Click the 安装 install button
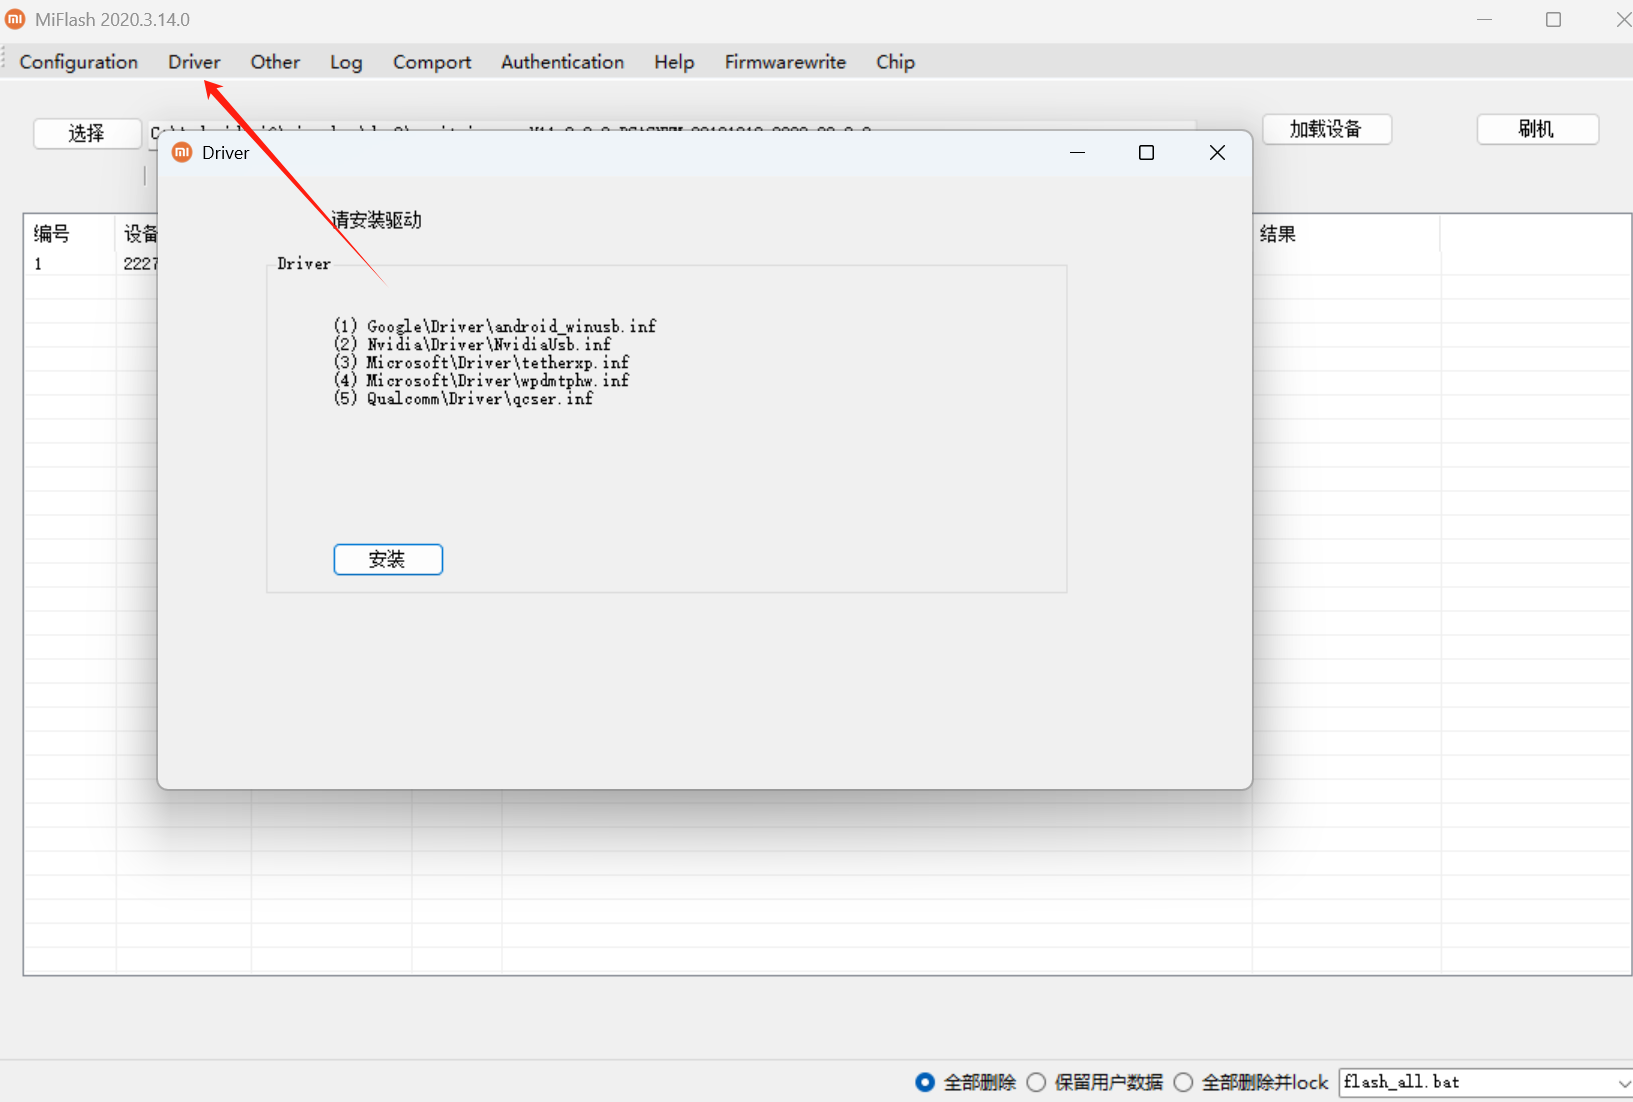This screenshot has width=1633, height=1102. pyautogui.click(x=388, y=560)
